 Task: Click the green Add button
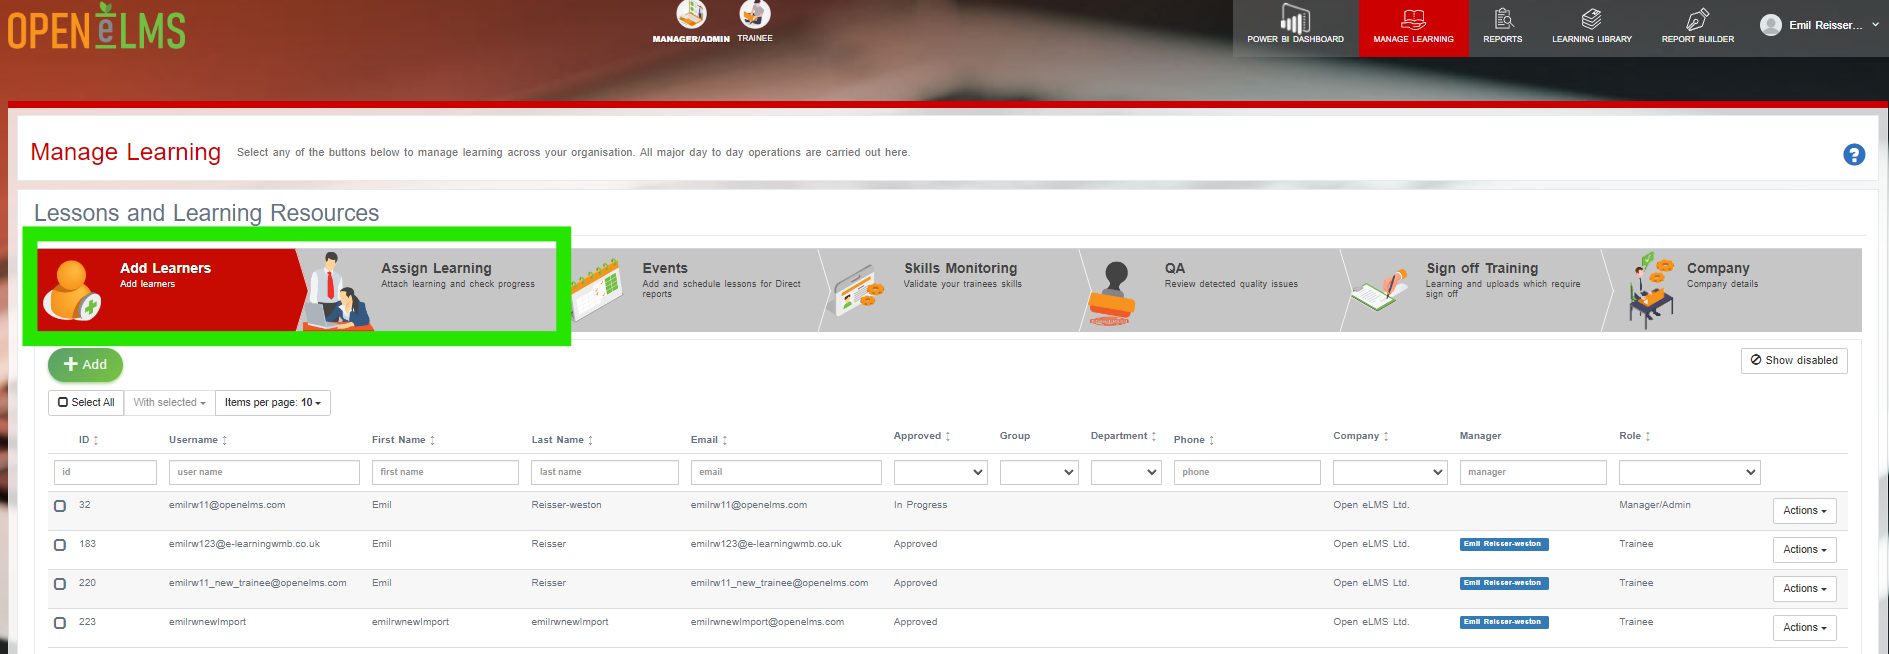[85, 365]
